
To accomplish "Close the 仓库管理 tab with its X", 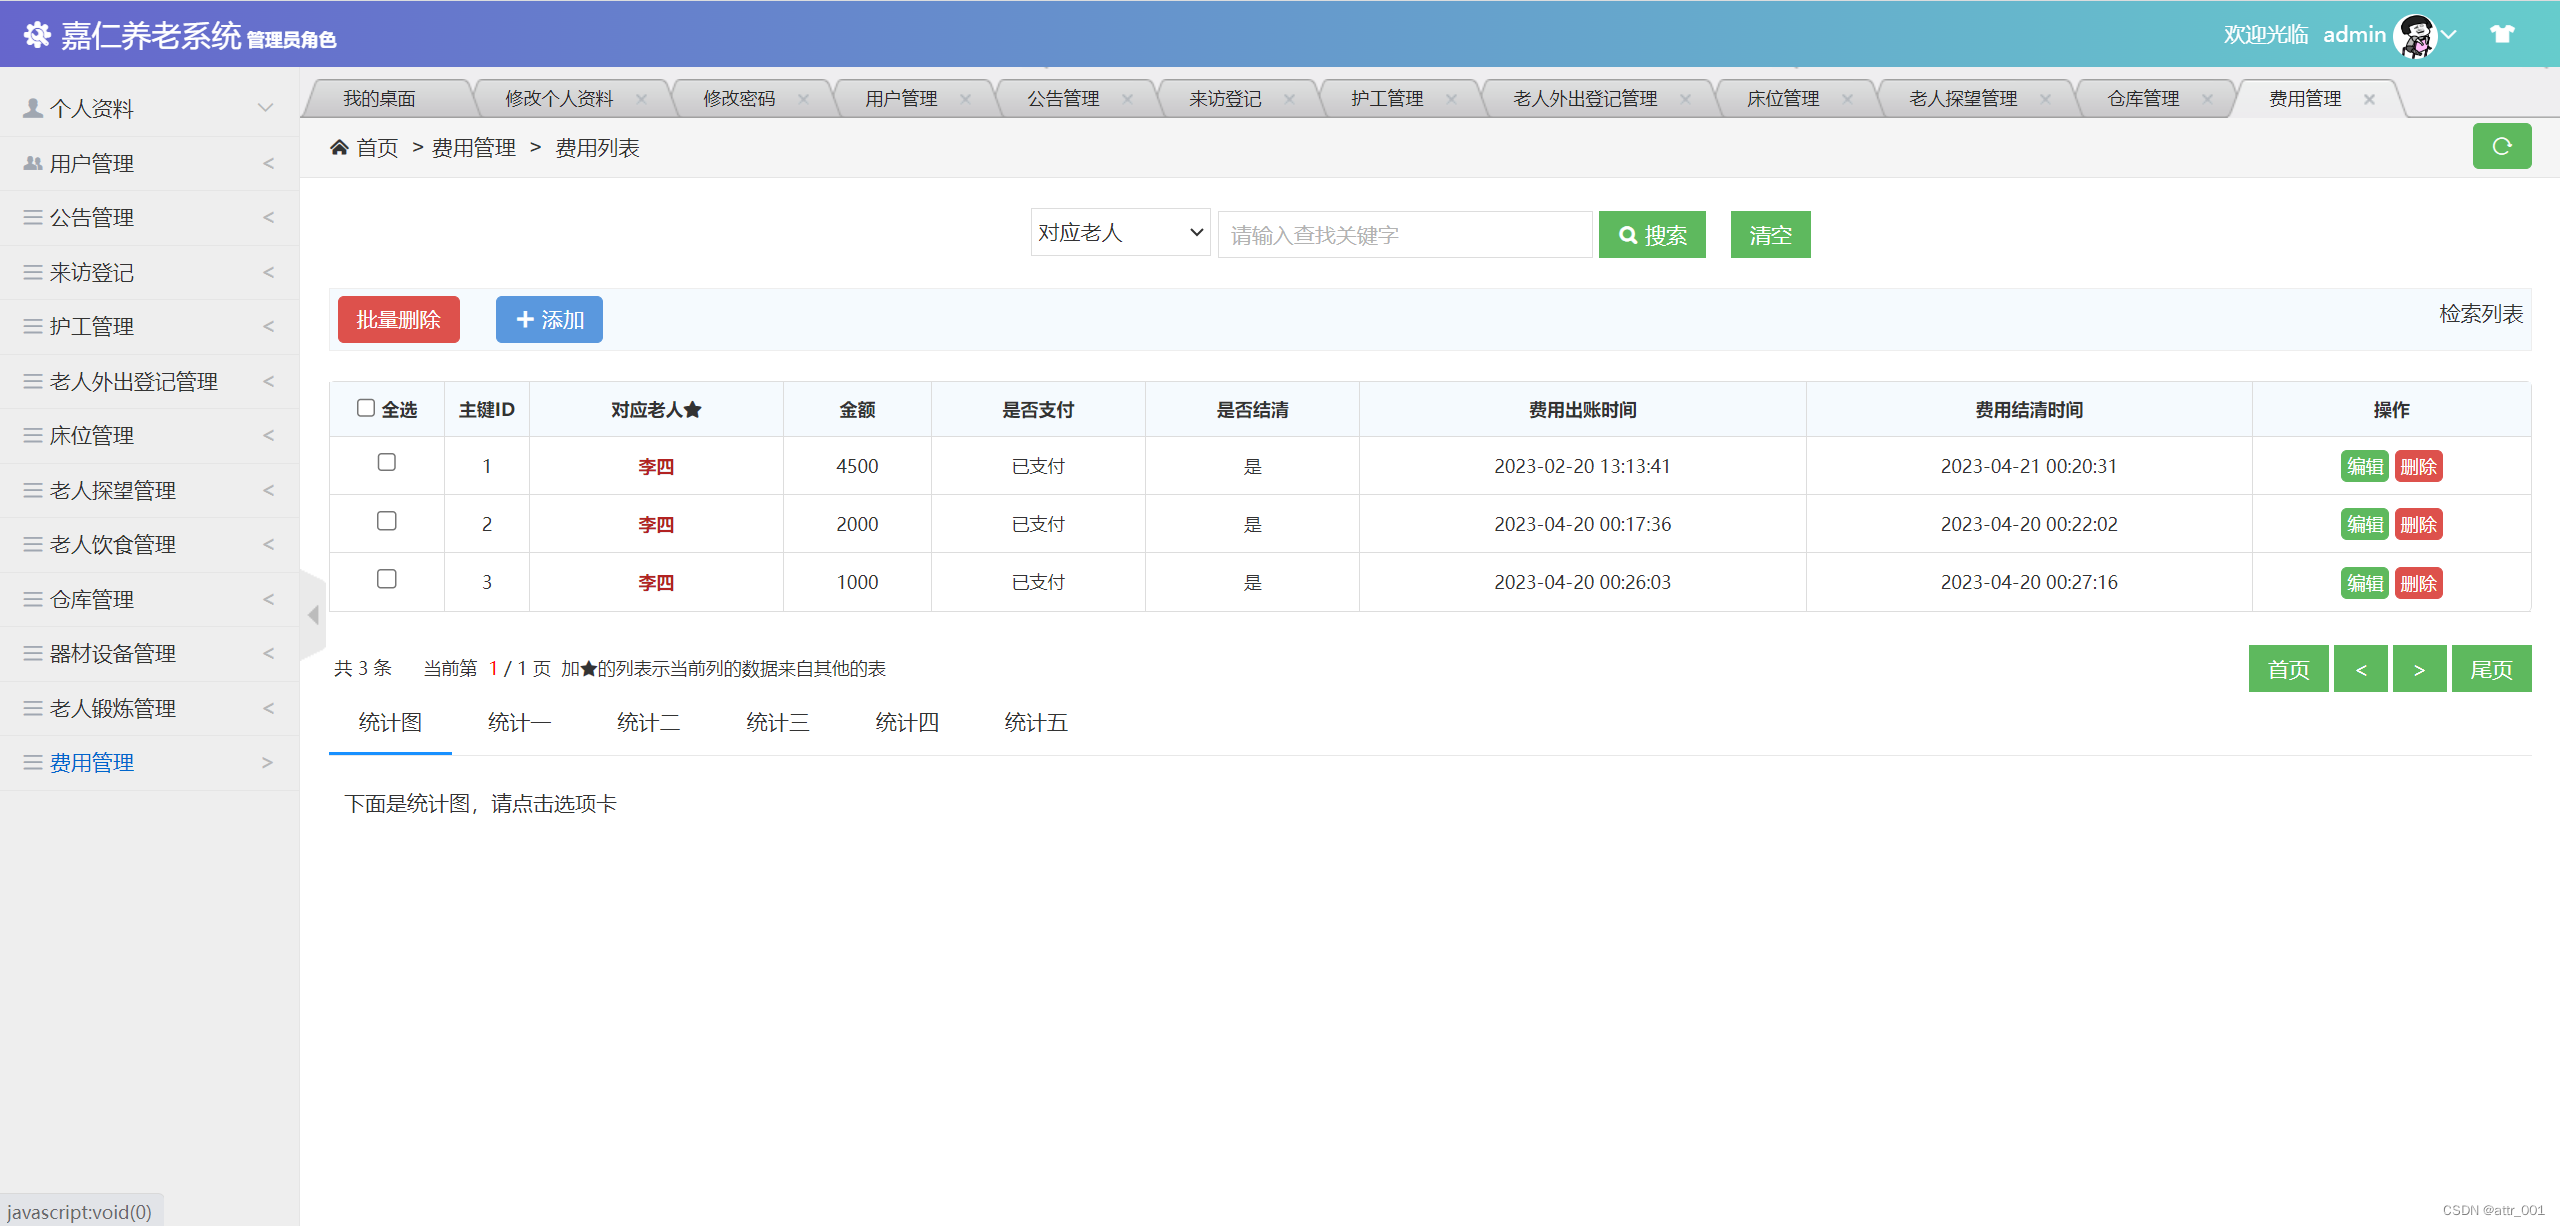I will [x=2207, y=99].
